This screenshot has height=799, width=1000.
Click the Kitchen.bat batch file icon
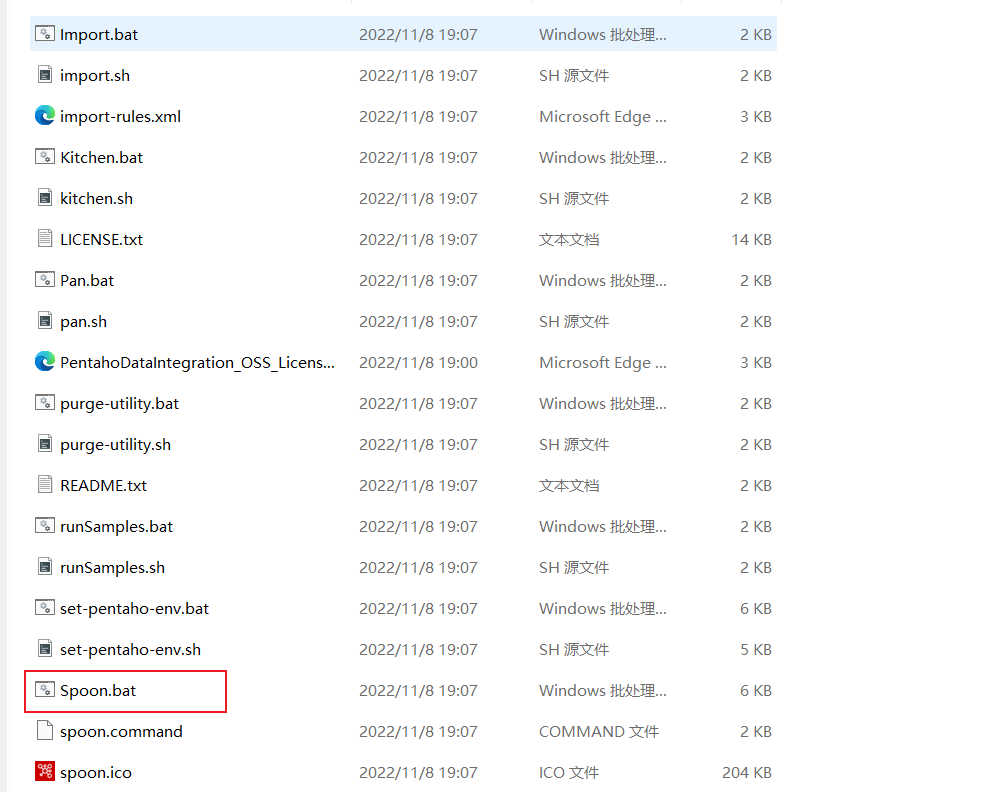(45, 157)
